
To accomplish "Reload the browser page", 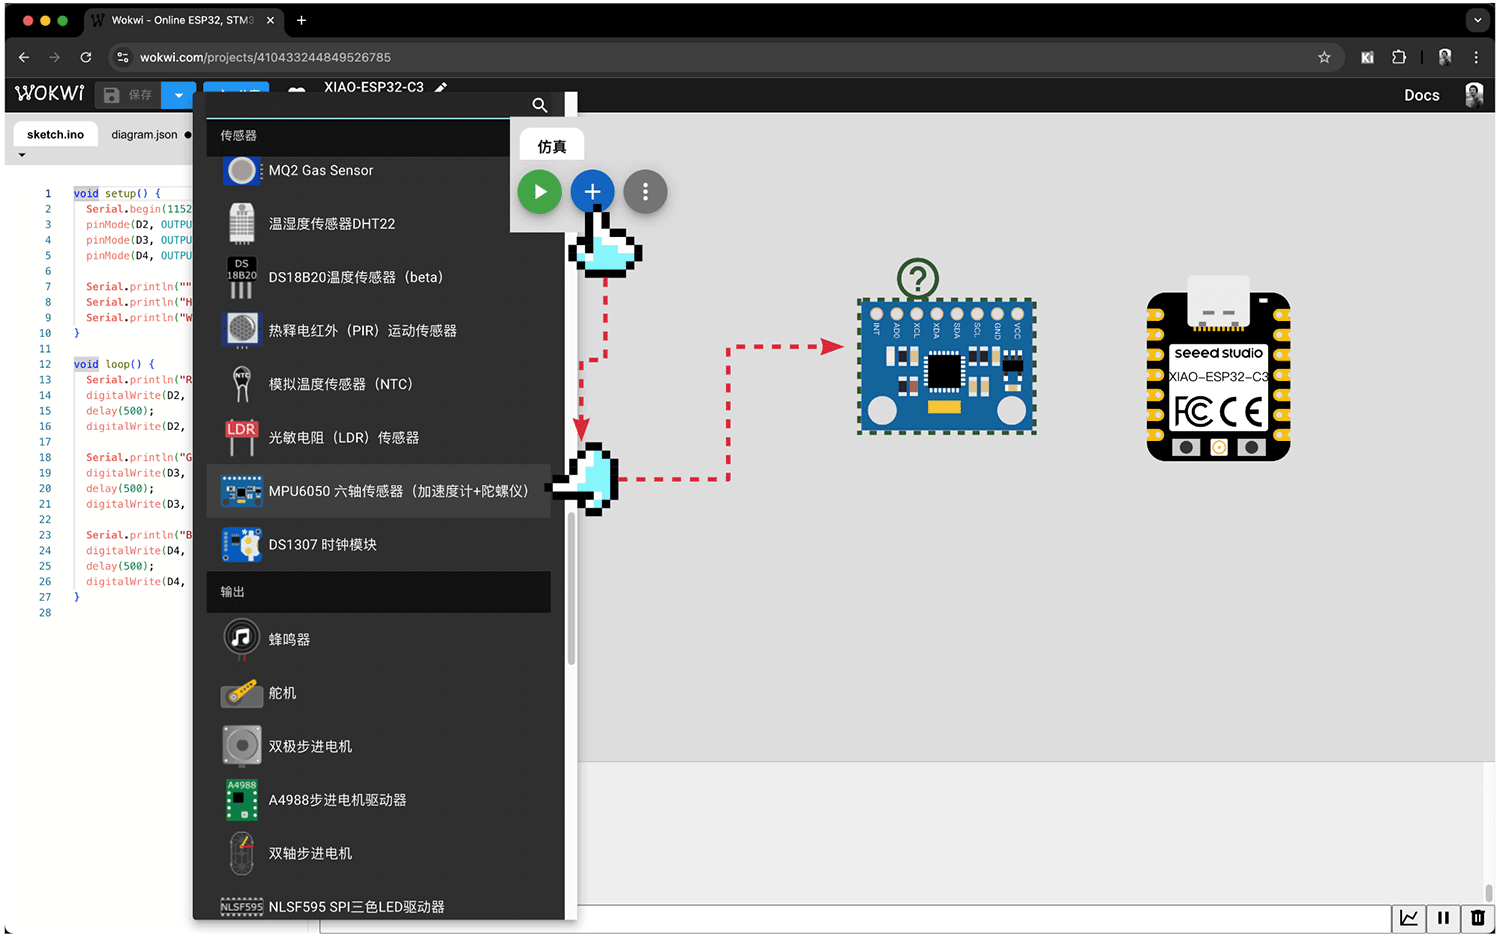I will pos(86,57).
